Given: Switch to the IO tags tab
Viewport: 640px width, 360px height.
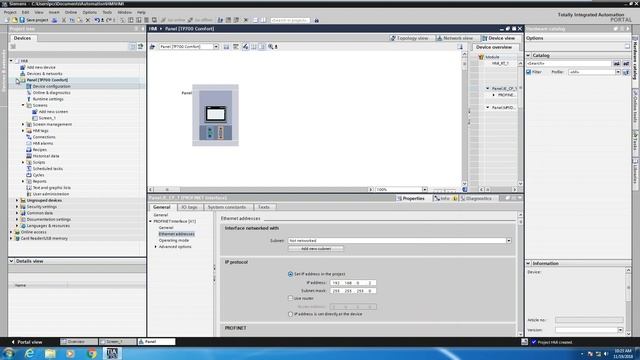Looking at the screenshot, I should coord(189,207).
